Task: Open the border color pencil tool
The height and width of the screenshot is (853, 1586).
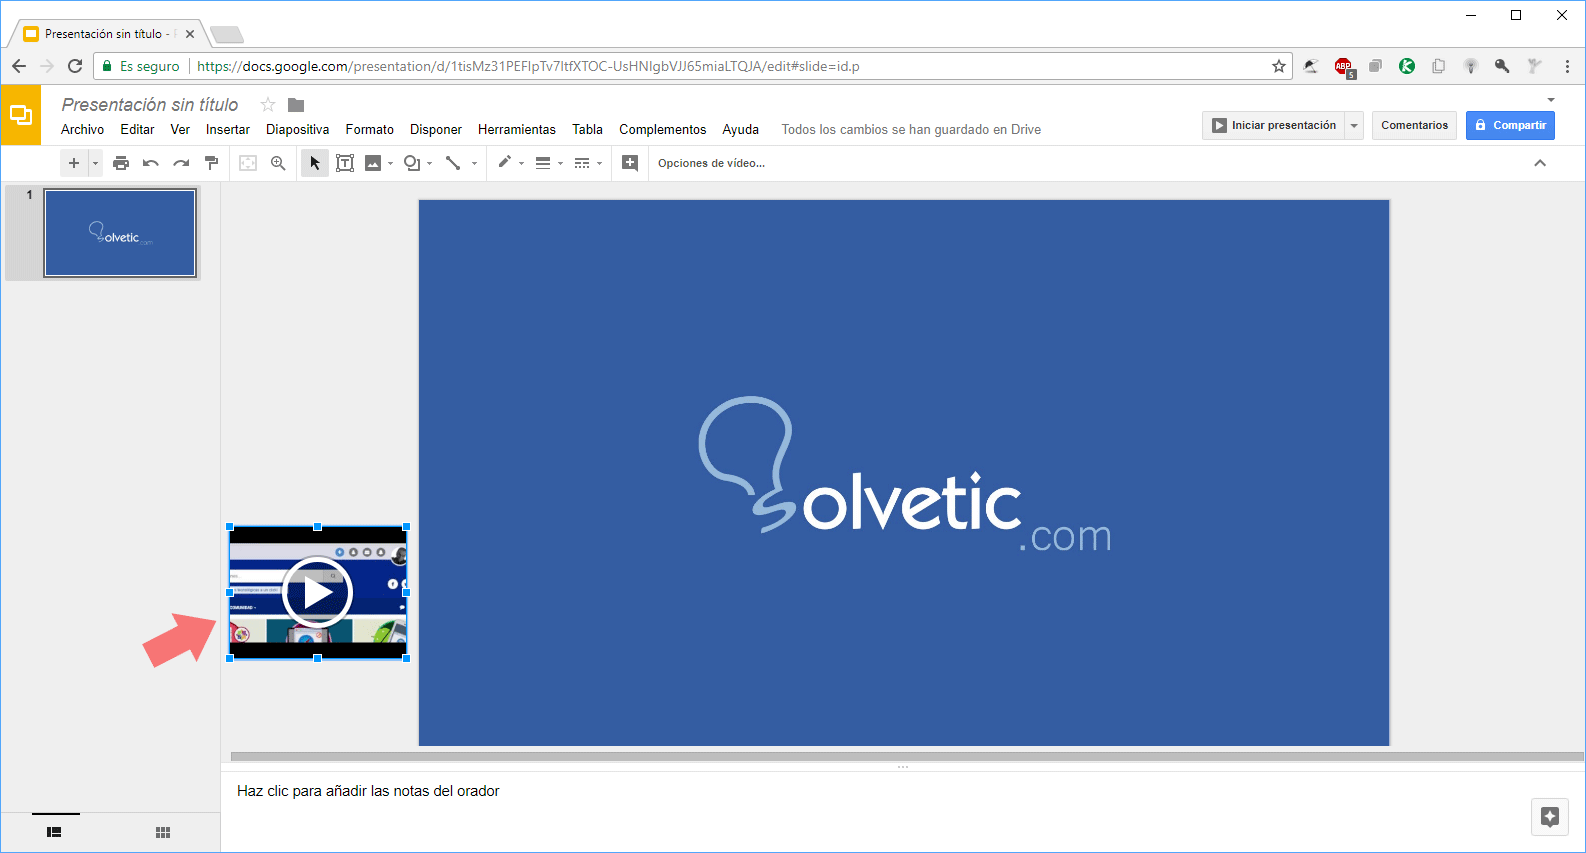Action: pyautogui.click(x=505, y=163)
